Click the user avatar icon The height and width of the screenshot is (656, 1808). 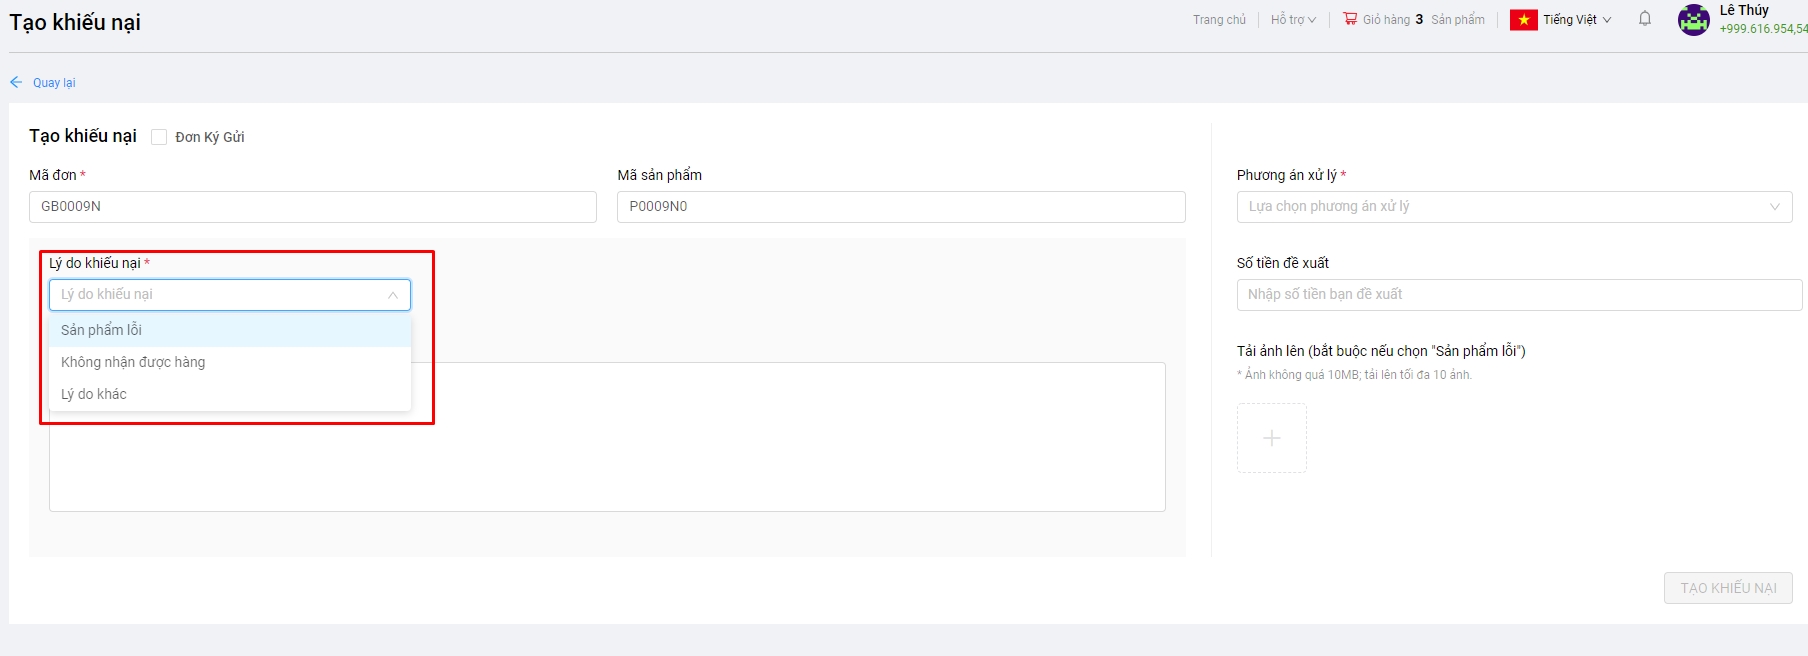[x=1693, y=20]
